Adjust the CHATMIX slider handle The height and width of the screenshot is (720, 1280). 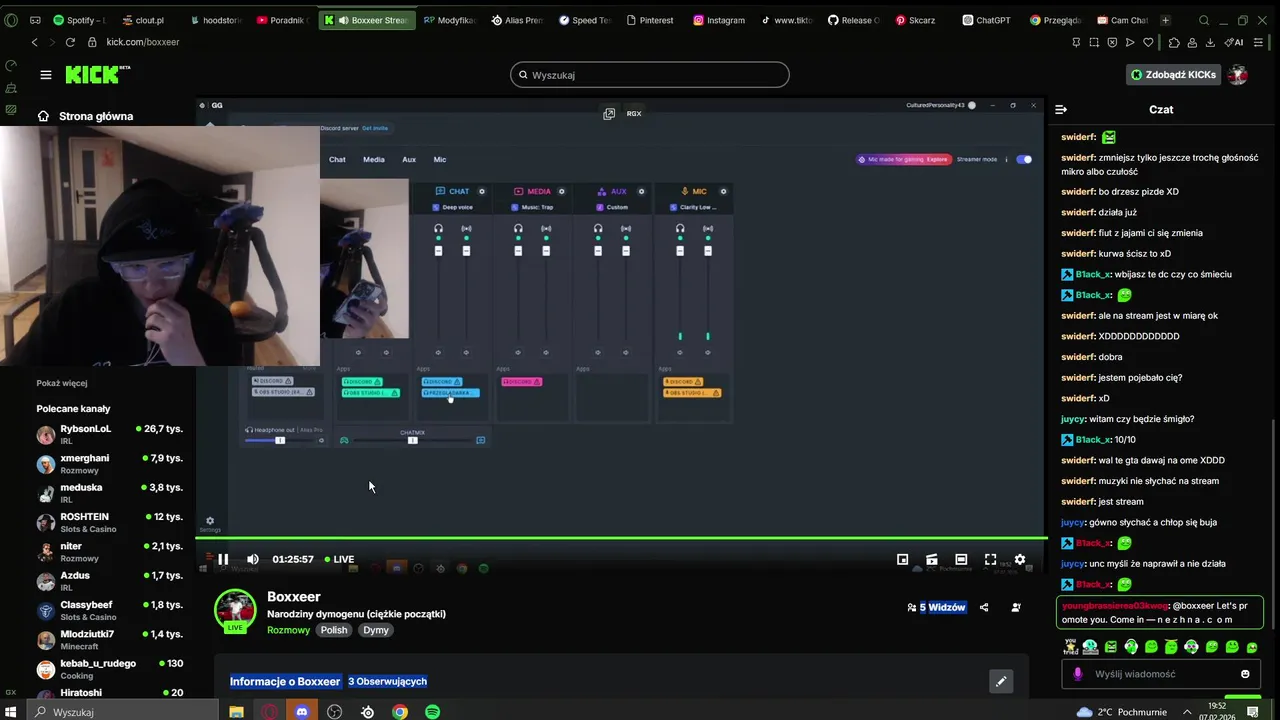point(412,440)
